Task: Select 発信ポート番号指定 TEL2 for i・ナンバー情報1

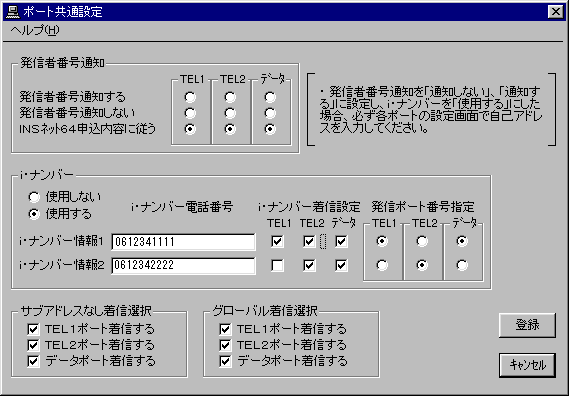Action: coord(422,241)
